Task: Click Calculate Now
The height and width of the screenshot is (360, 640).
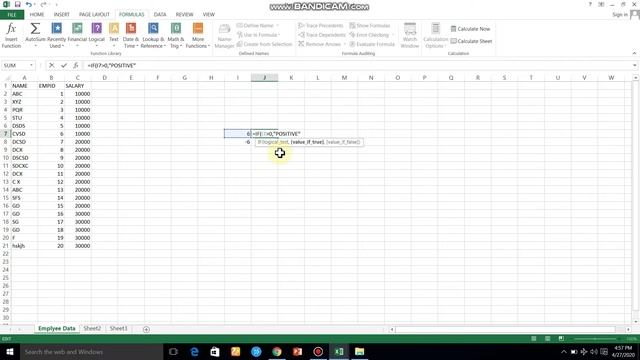Action: 470,29
